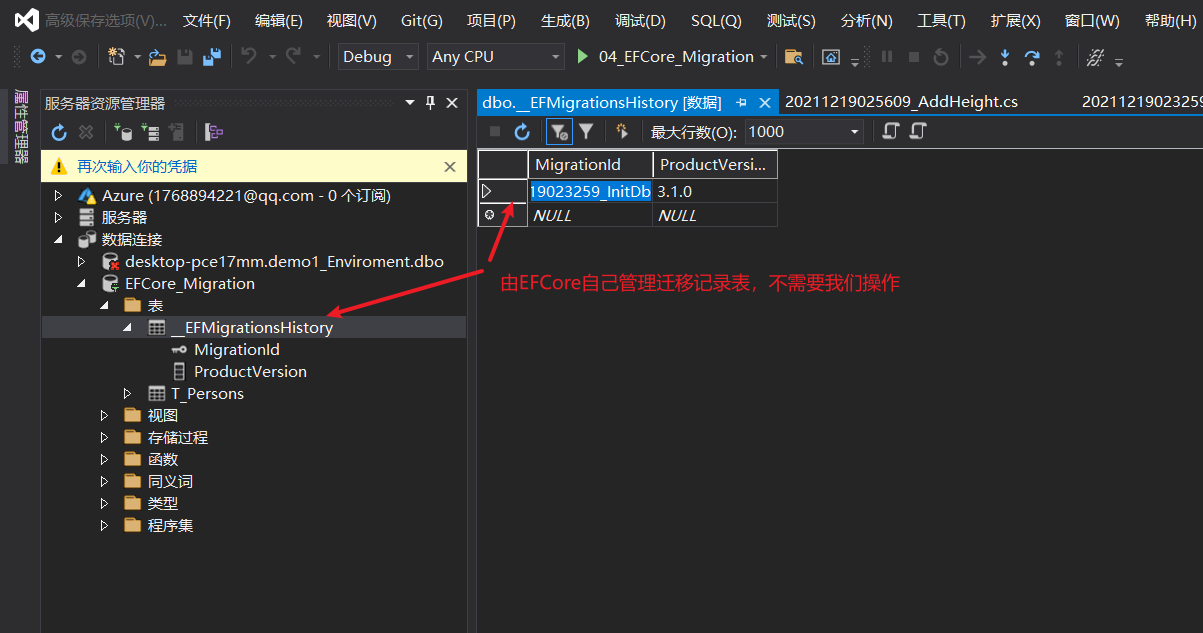Click the connect to database icon
This screenshot has width=1203, height=633.
123,132
